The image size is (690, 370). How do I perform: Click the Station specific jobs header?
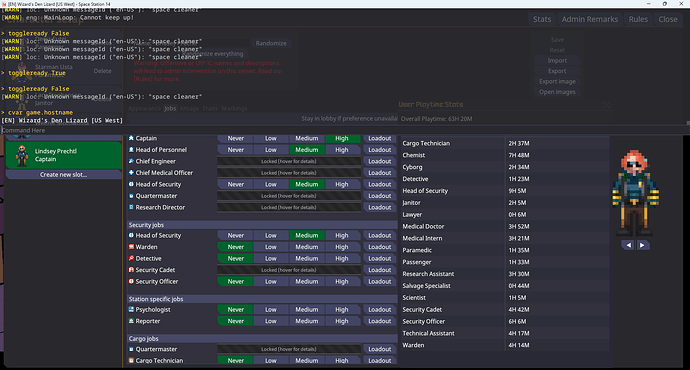(262, 299)
